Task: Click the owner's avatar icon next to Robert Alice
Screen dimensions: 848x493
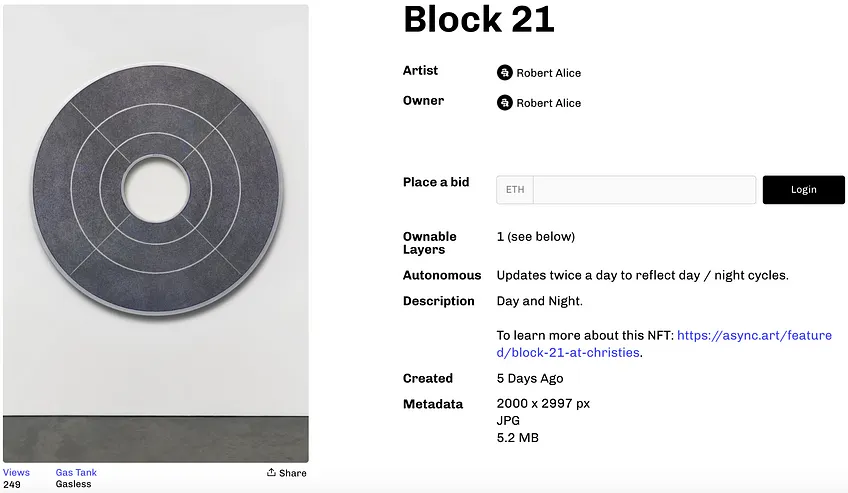Action: pyautogui.click(x=505, y=103)
